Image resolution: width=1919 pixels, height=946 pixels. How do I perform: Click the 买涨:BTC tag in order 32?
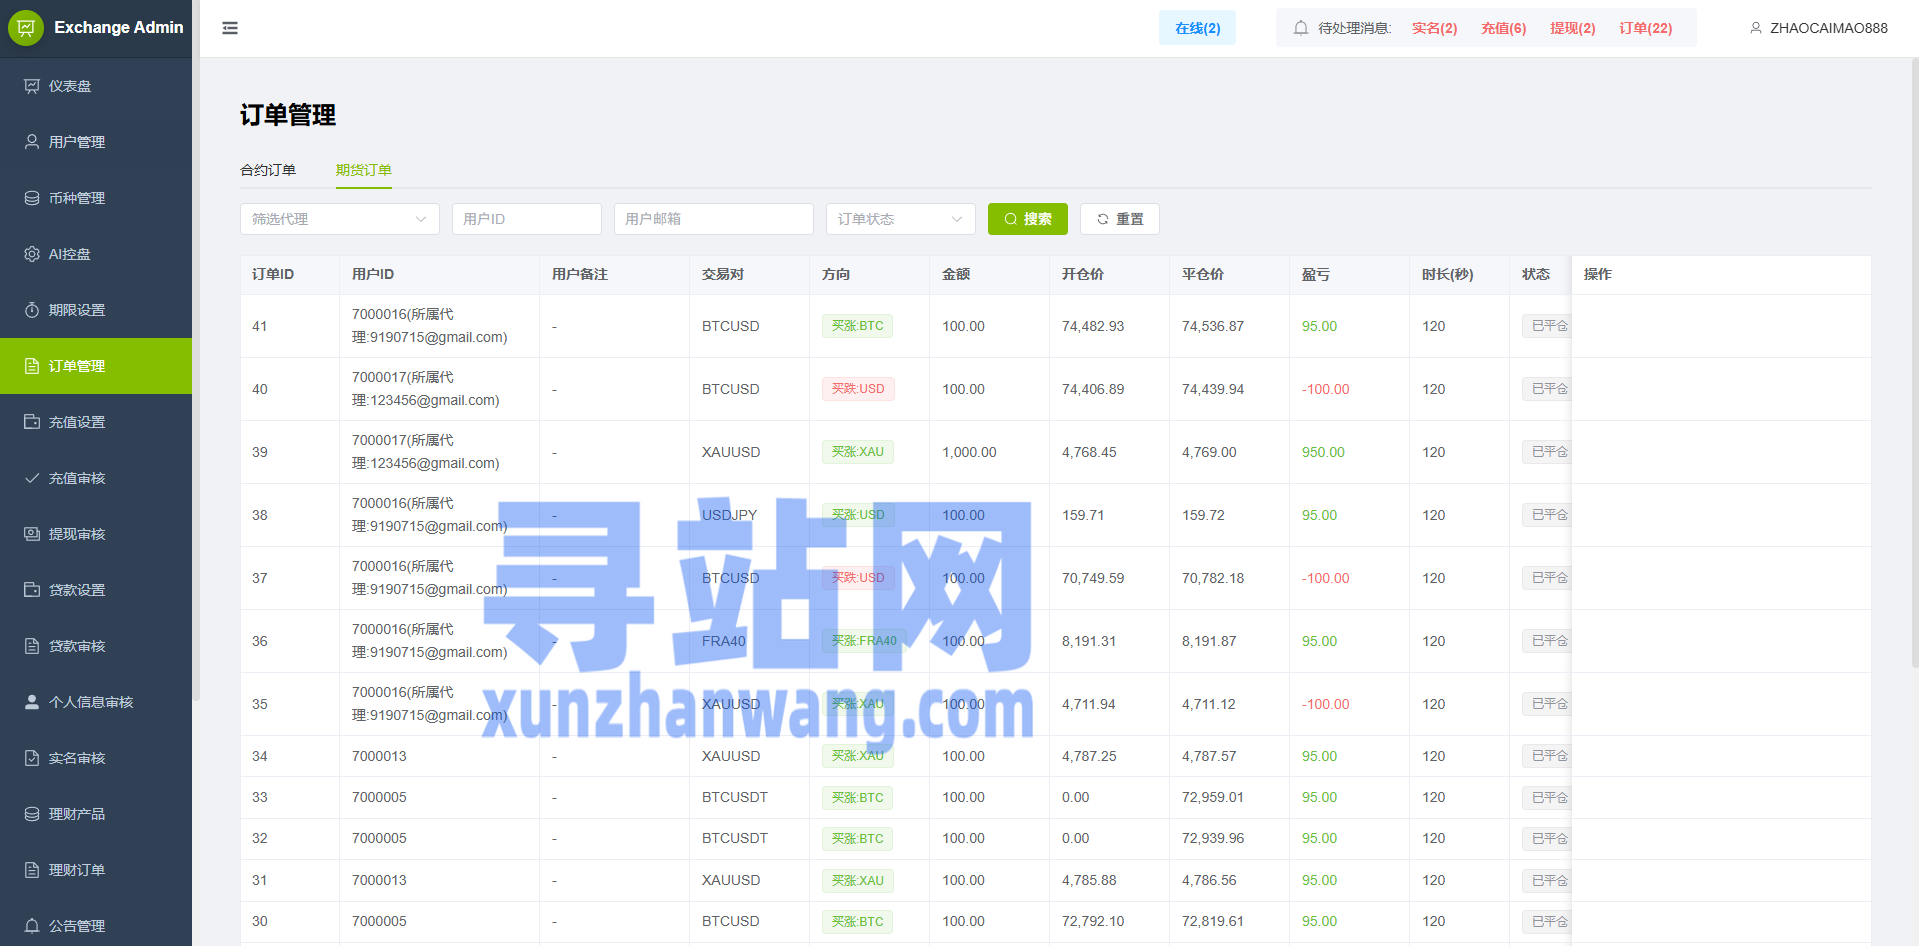point(858,839)
